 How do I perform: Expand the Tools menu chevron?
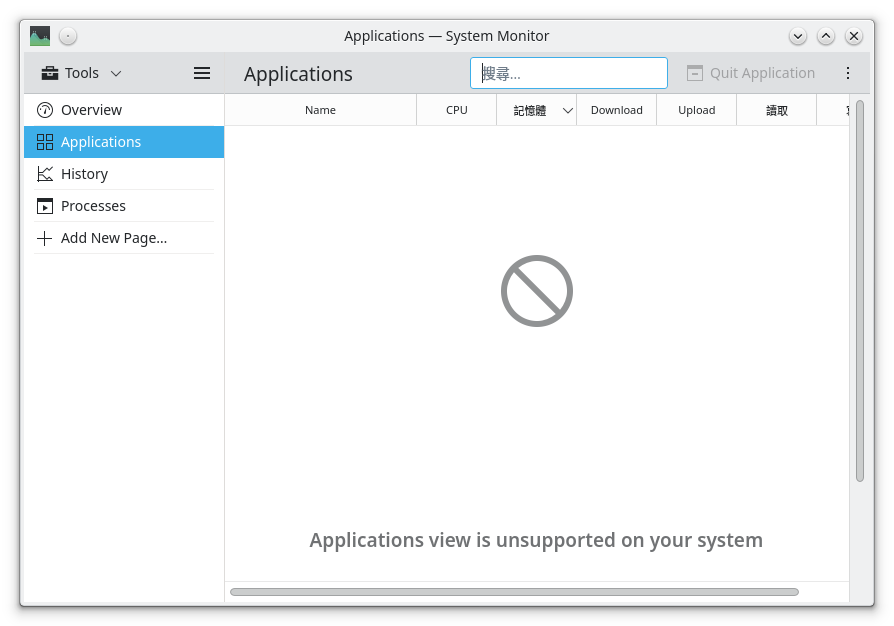pos(115,73)
